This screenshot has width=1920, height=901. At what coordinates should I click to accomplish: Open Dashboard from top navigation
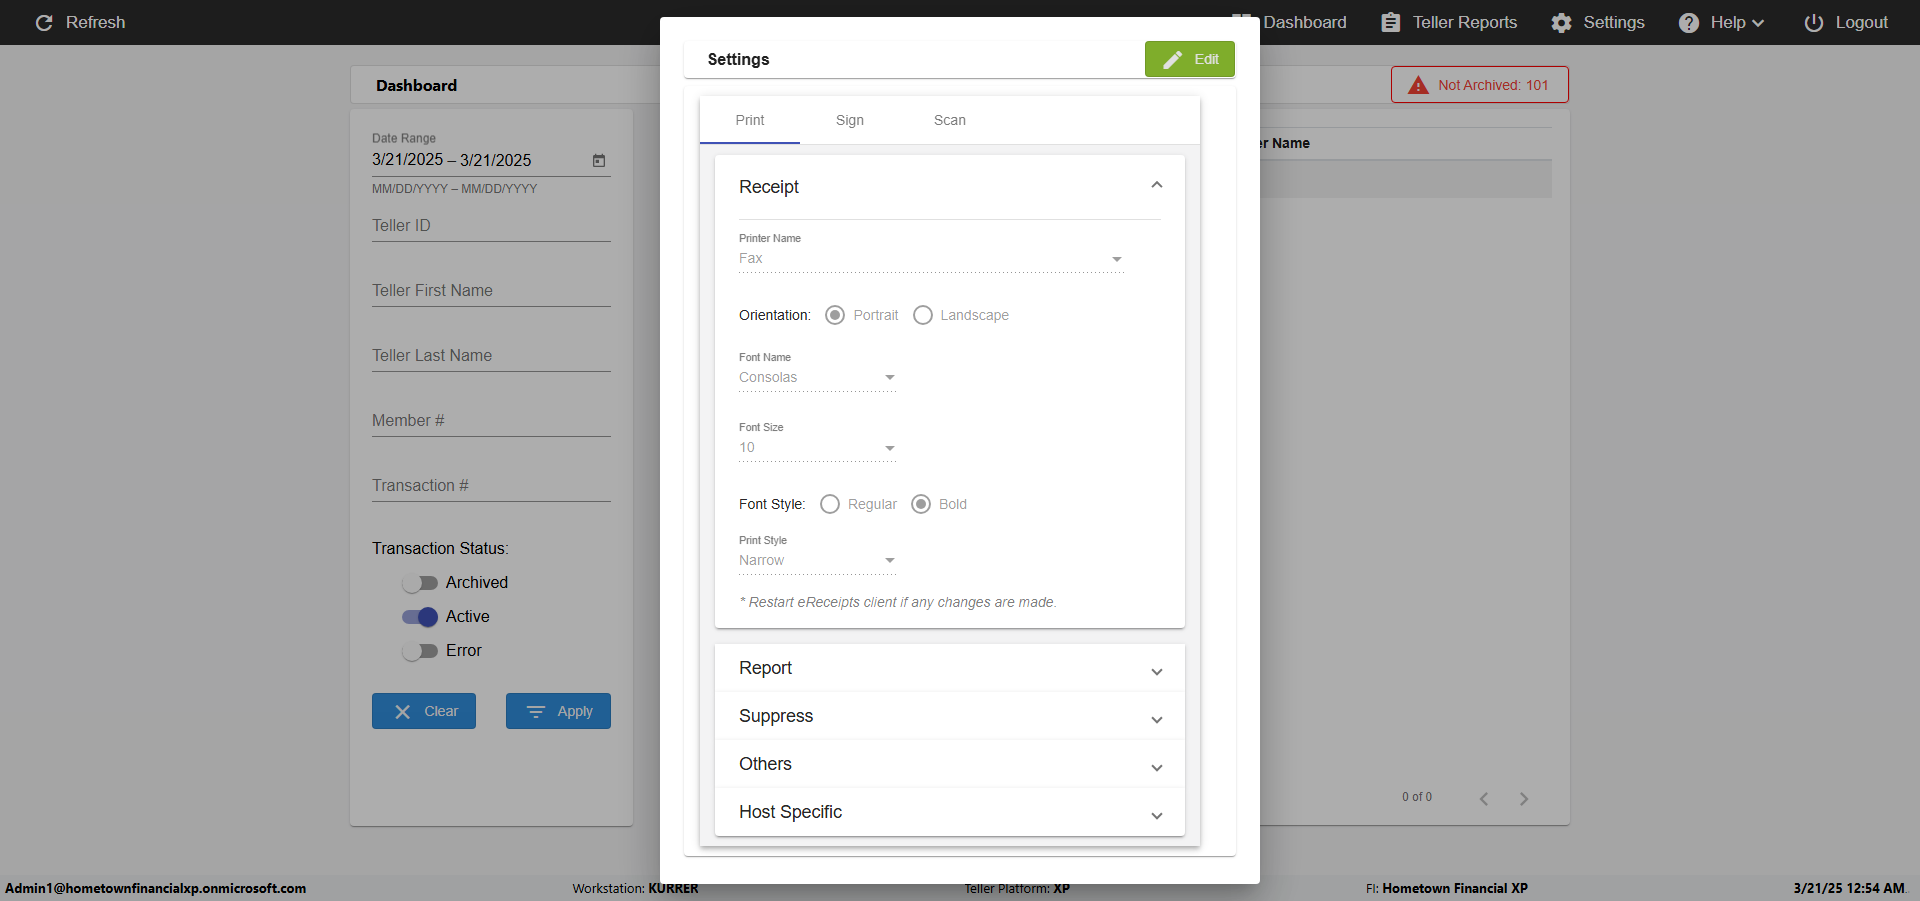[x=1303, y=22]
